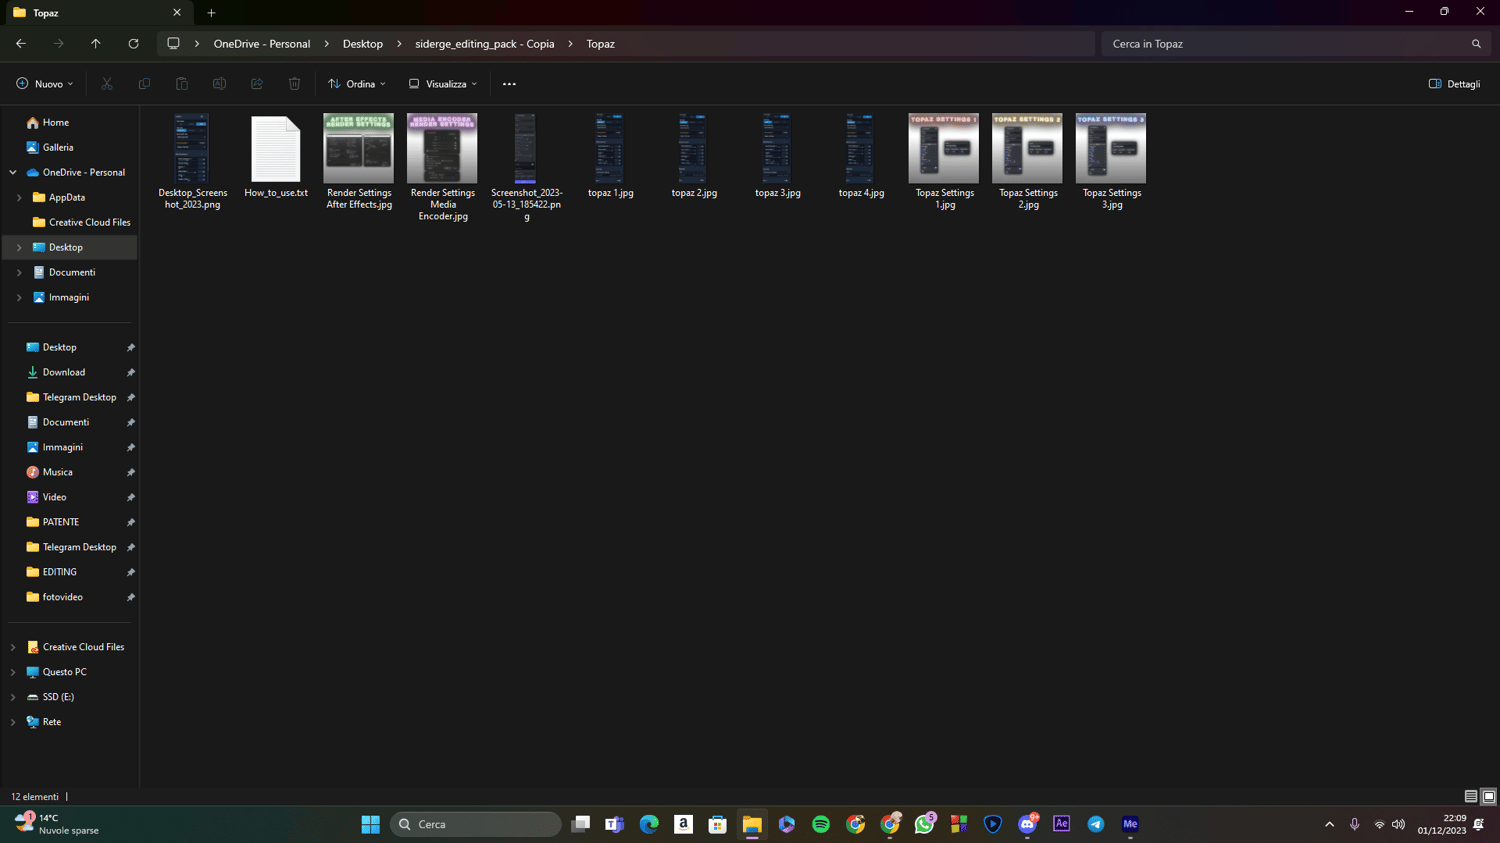The width and height of the screenshot is (1500, 843).
Task: Click the Delete trash icon in the toolbar
Action: (x=294, y=84)
